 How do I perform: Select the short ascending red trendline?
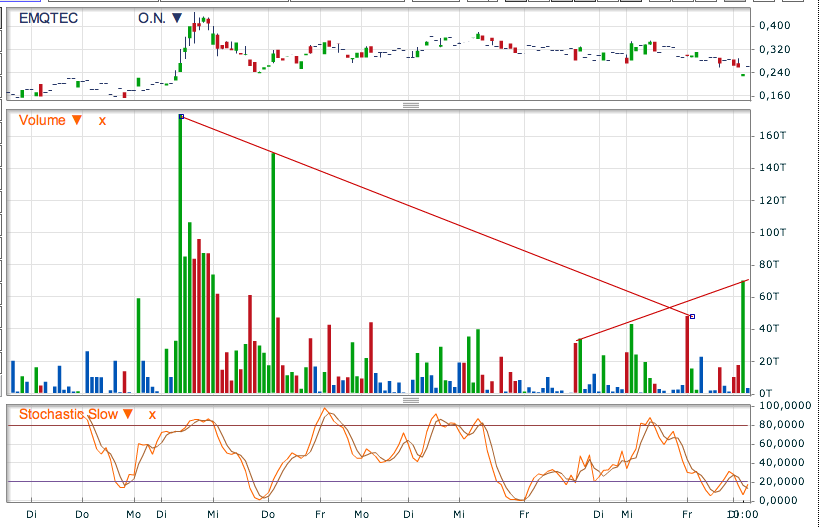pos(663,310)
